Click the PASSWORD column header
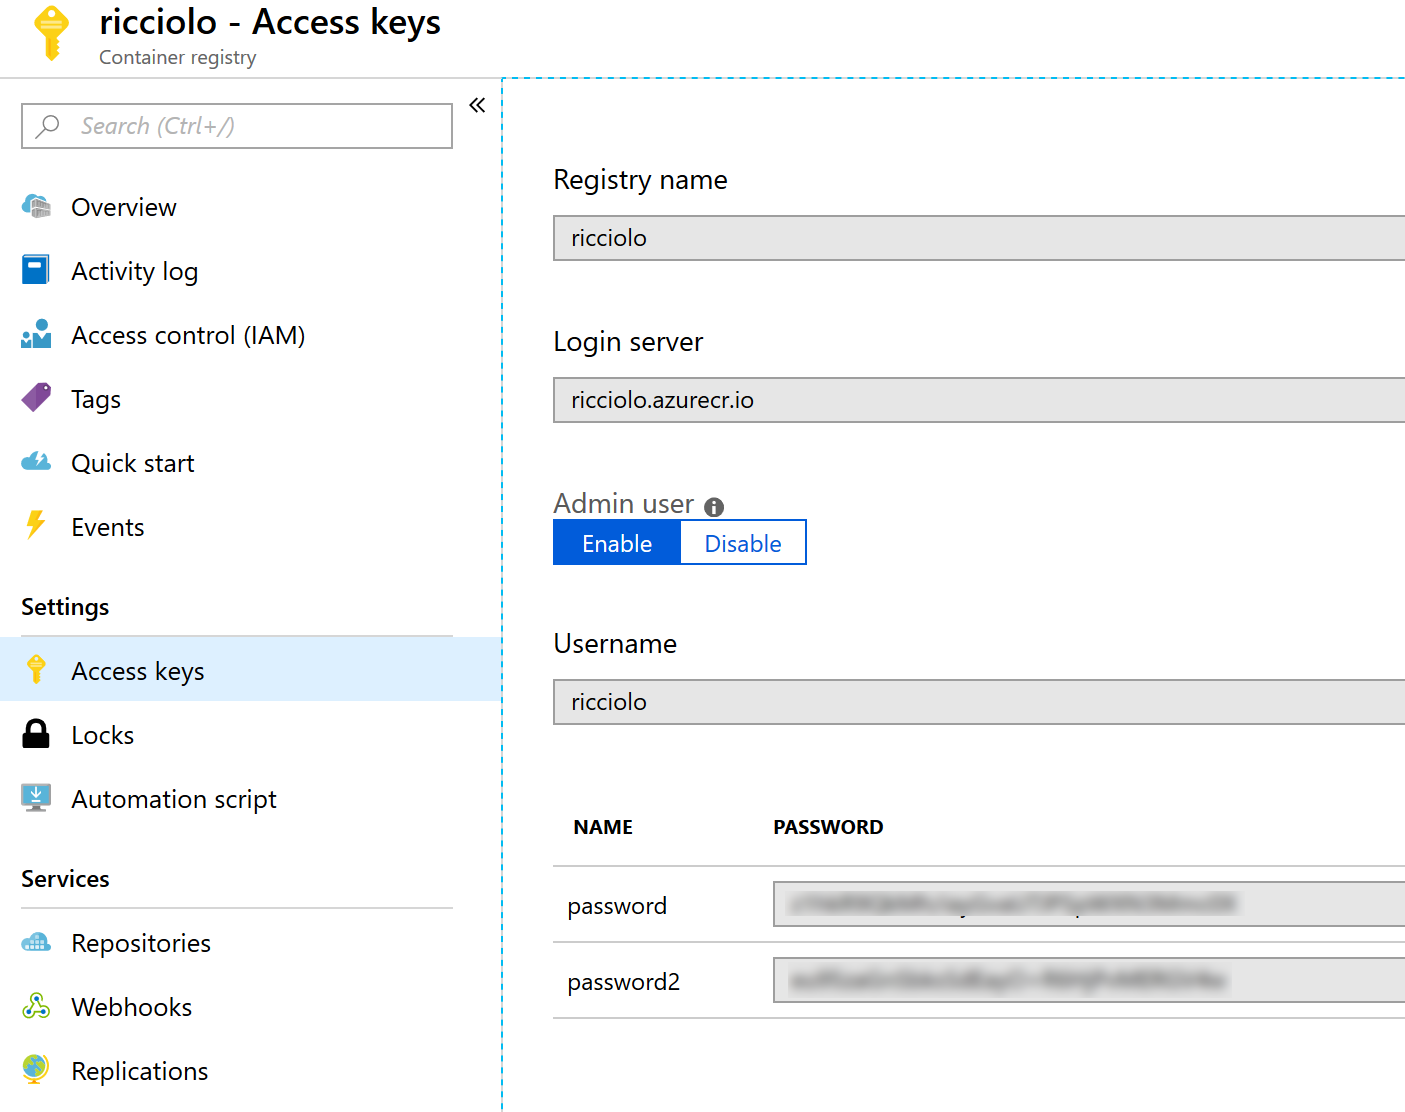This screenshot has width=1405, height=1112. tap(828, 827)
